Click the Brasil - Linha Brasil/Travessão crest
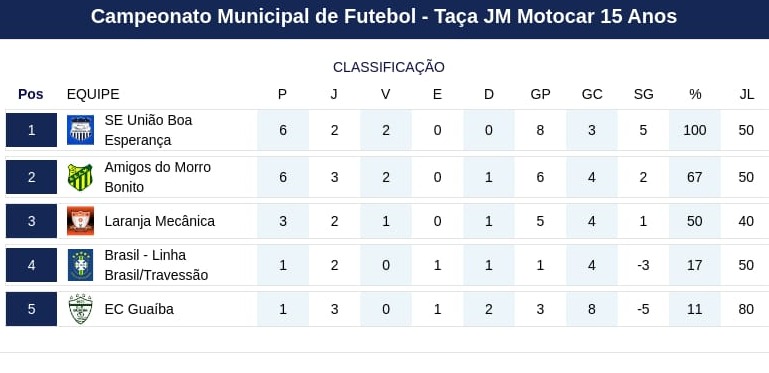 (80, 265)
